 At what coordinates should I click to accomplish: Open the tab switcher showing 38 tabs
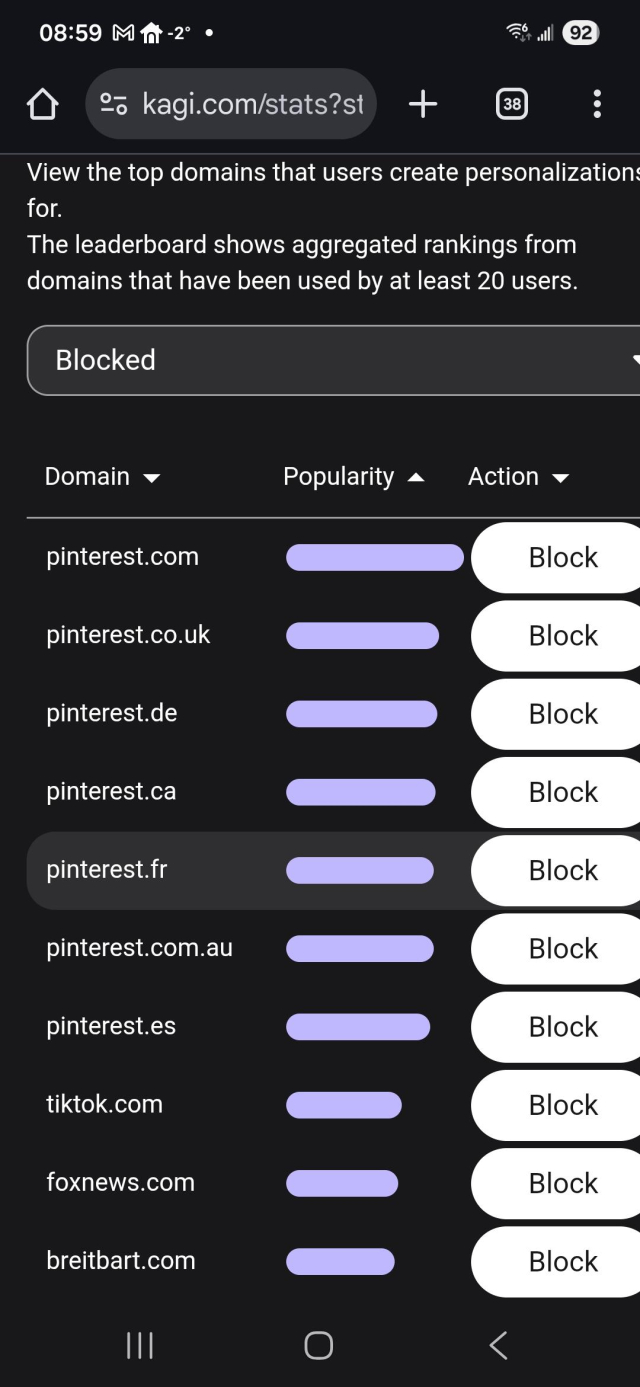coord(511,103)
